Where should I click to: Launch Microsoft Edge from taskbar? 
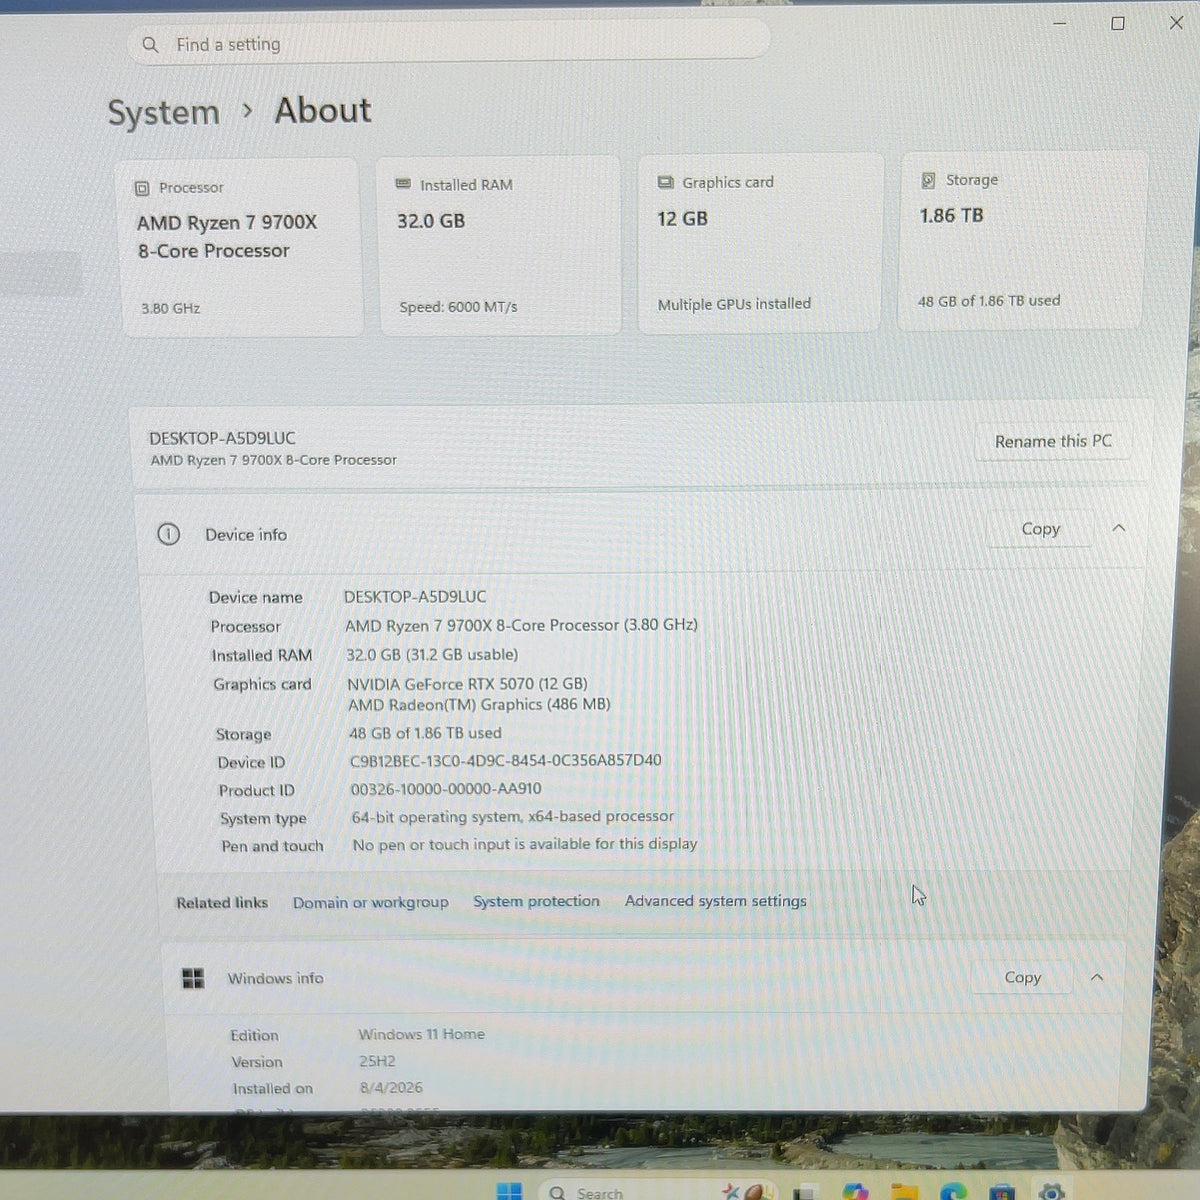[x=953, y=1192]
